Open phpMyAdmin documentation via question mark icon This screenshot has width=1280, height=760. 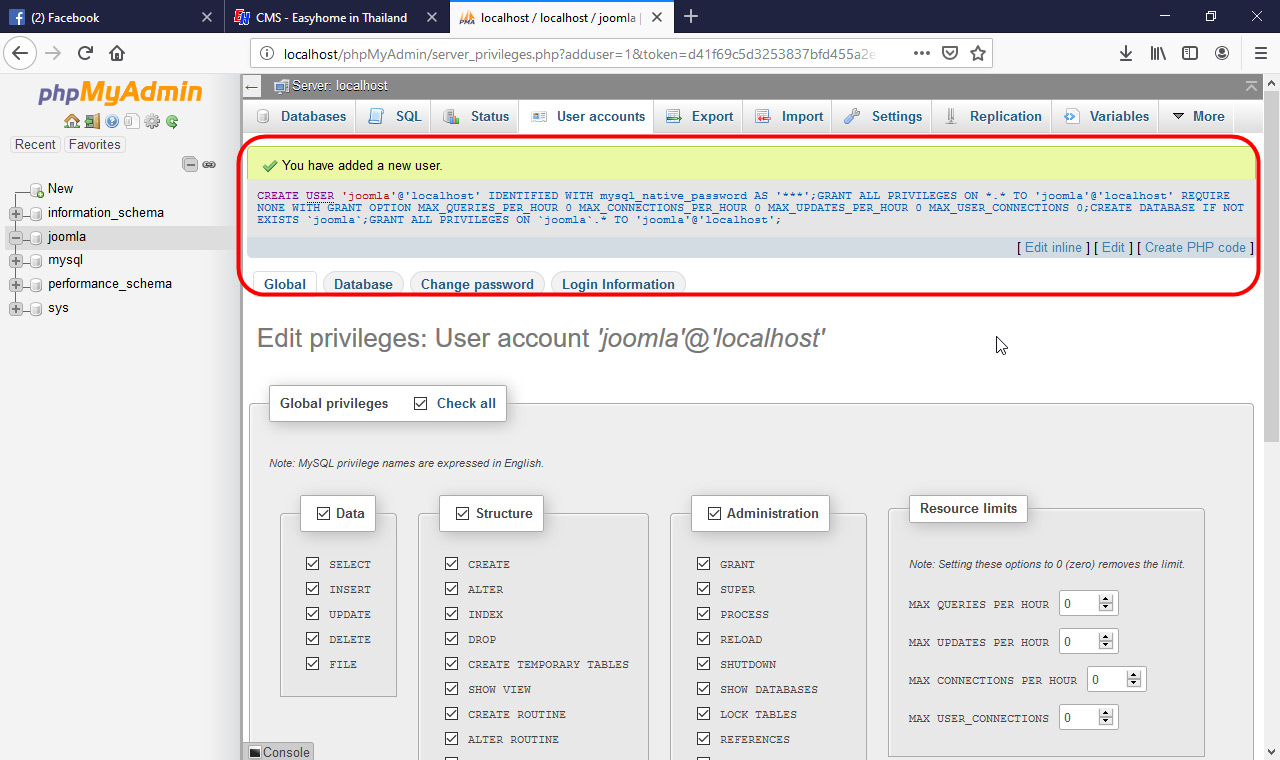[112, 121]
